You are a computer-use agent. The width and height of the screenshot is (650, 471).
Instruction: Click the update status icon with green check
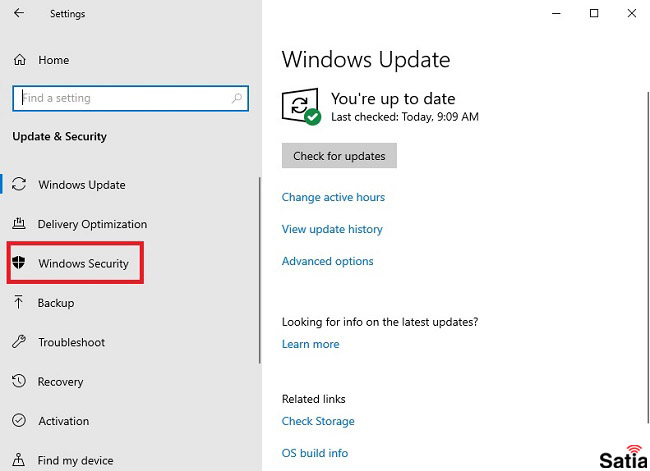[301, 106]
